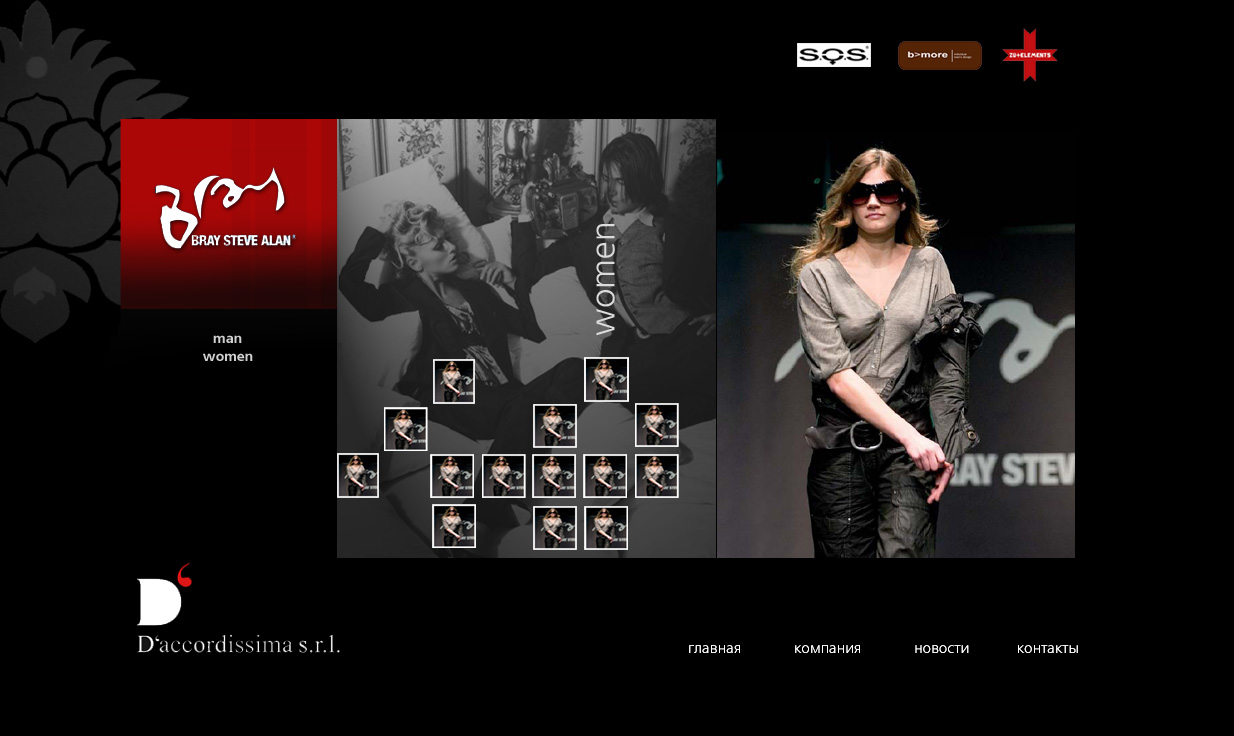Open the компания menu item
Screen dimensions: 1234x736
coord(827,648)
